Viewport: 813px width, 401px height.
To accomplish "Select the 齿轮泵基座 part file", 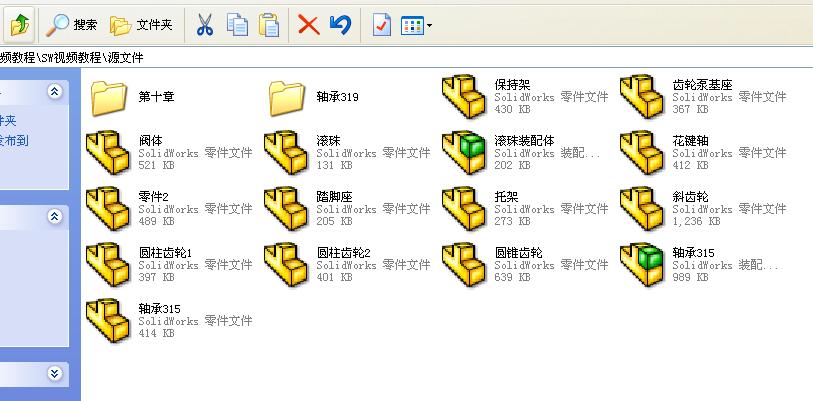I will (x=703, y=96).
